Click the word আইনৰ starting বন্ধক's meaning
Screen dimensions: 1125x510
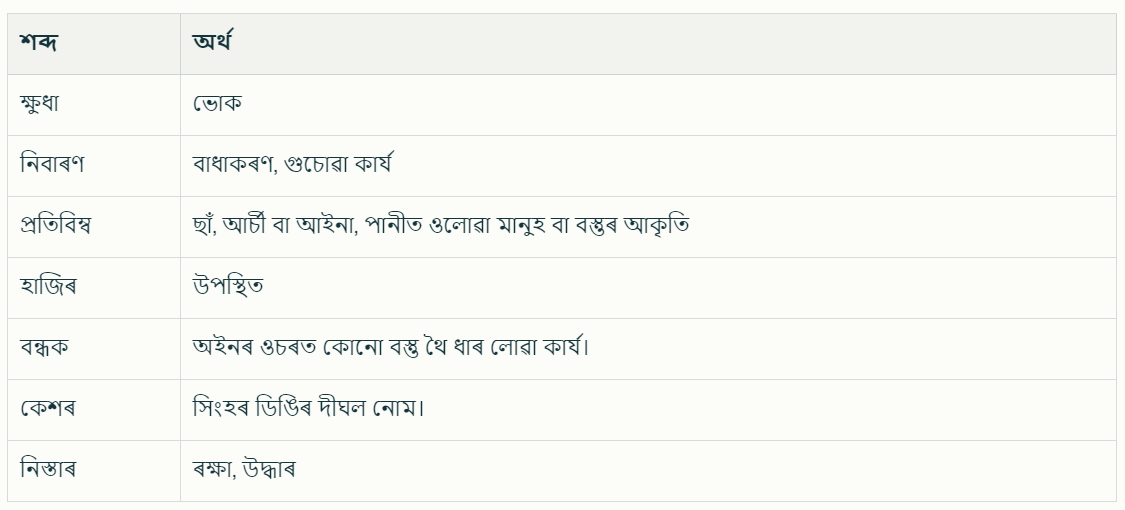(x=222, y=348)
